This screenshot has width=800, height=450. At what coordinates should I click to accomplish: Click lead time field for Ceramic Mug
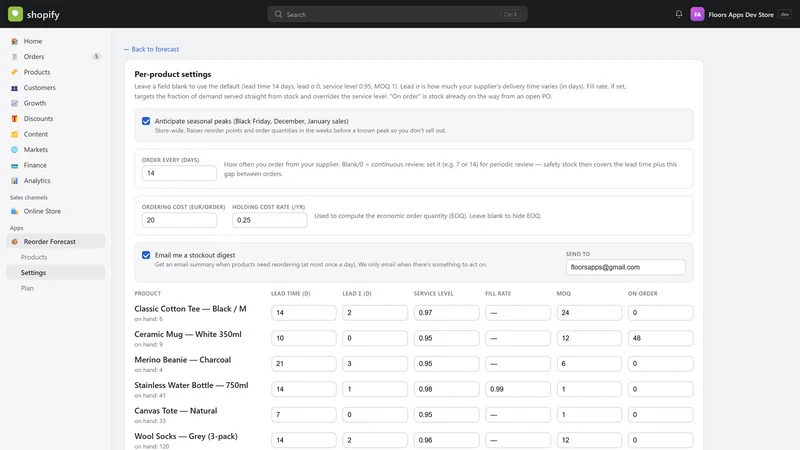[x=304, y=338]
